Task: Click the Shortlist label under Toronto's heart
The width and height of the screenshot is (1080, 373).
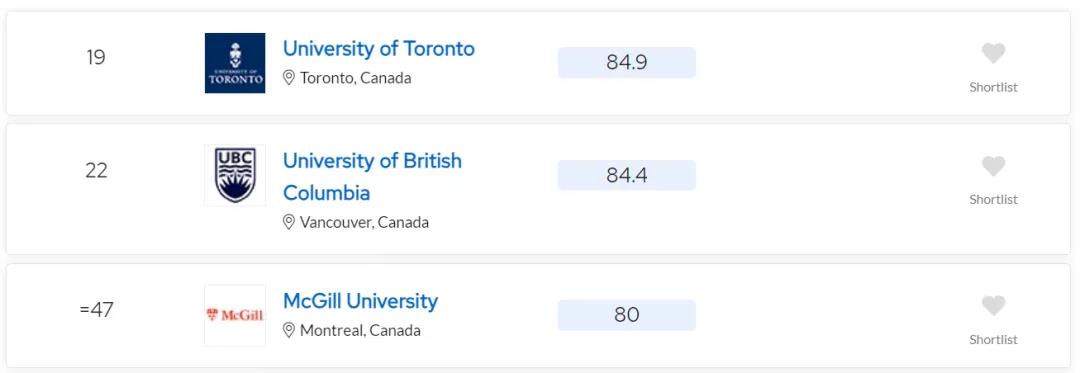Action: tap(993, 87)
